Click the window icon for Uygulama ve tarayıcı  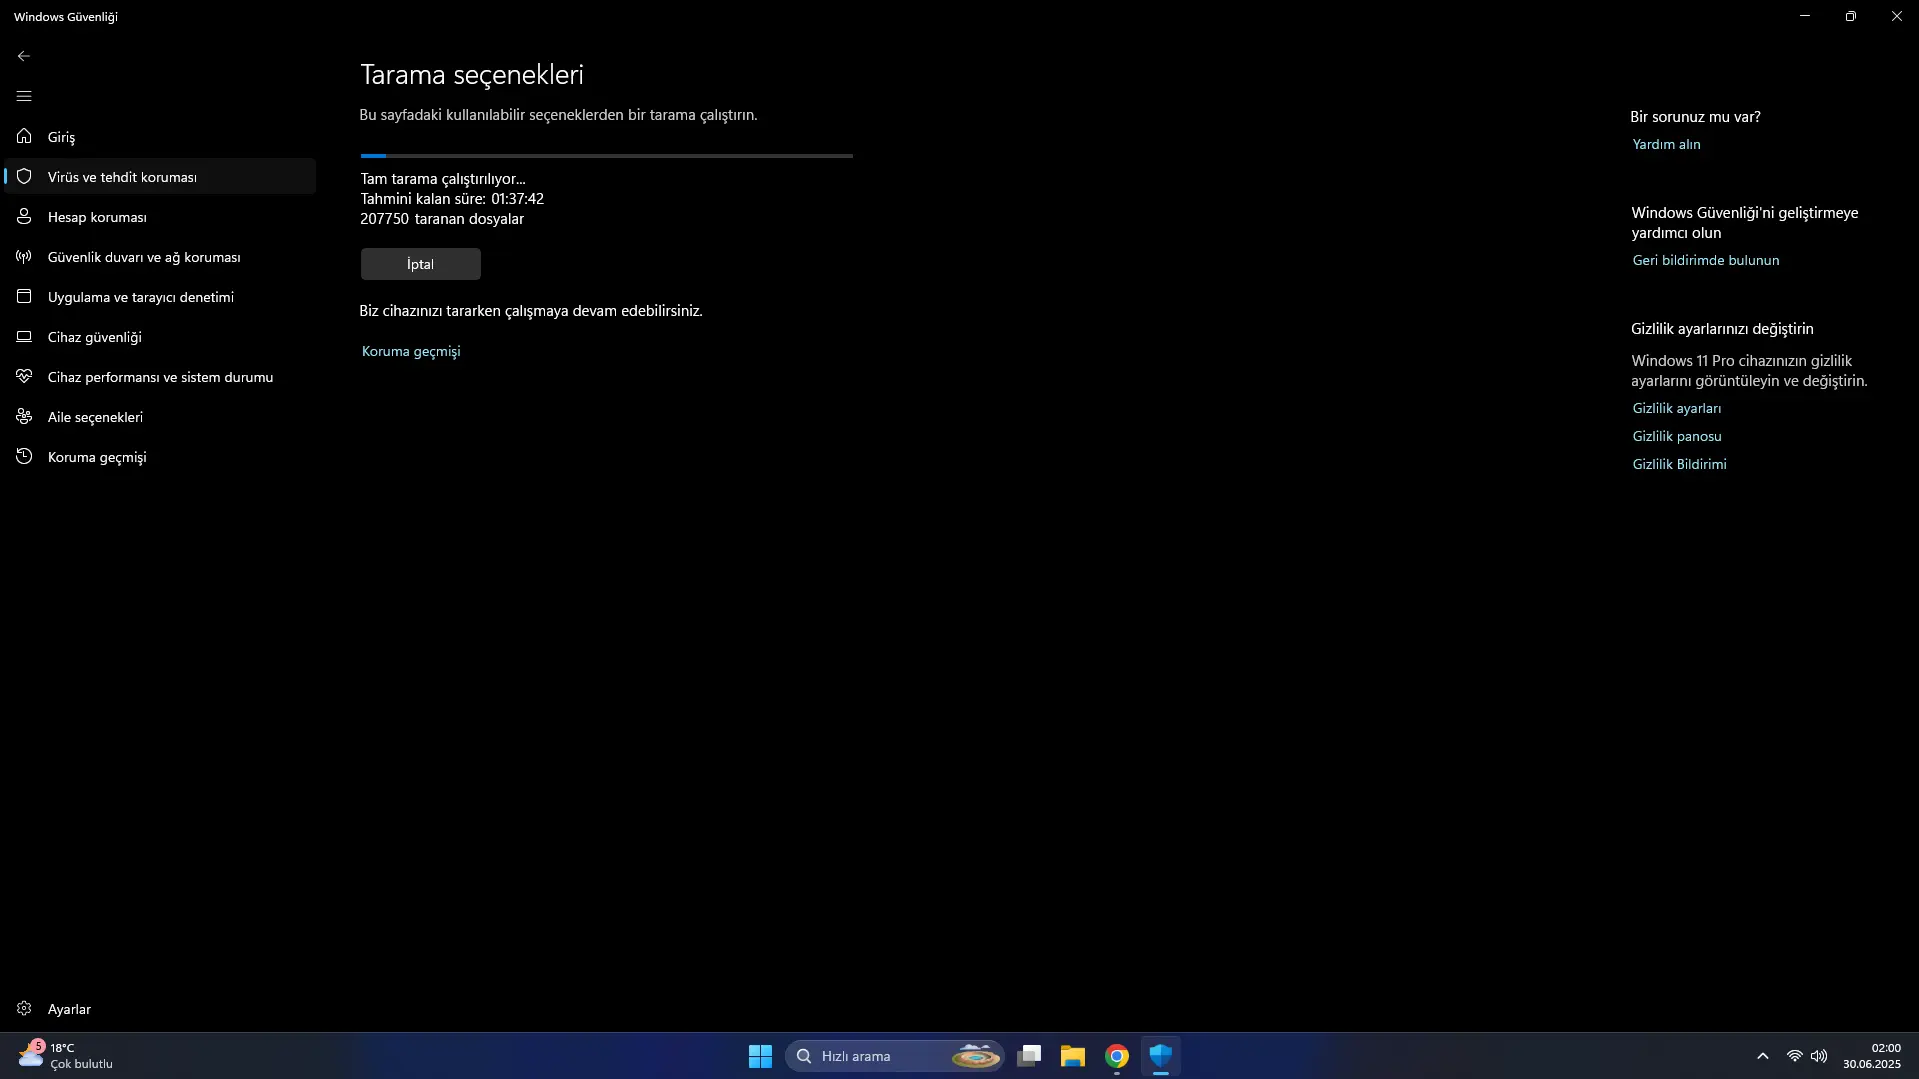24,297
